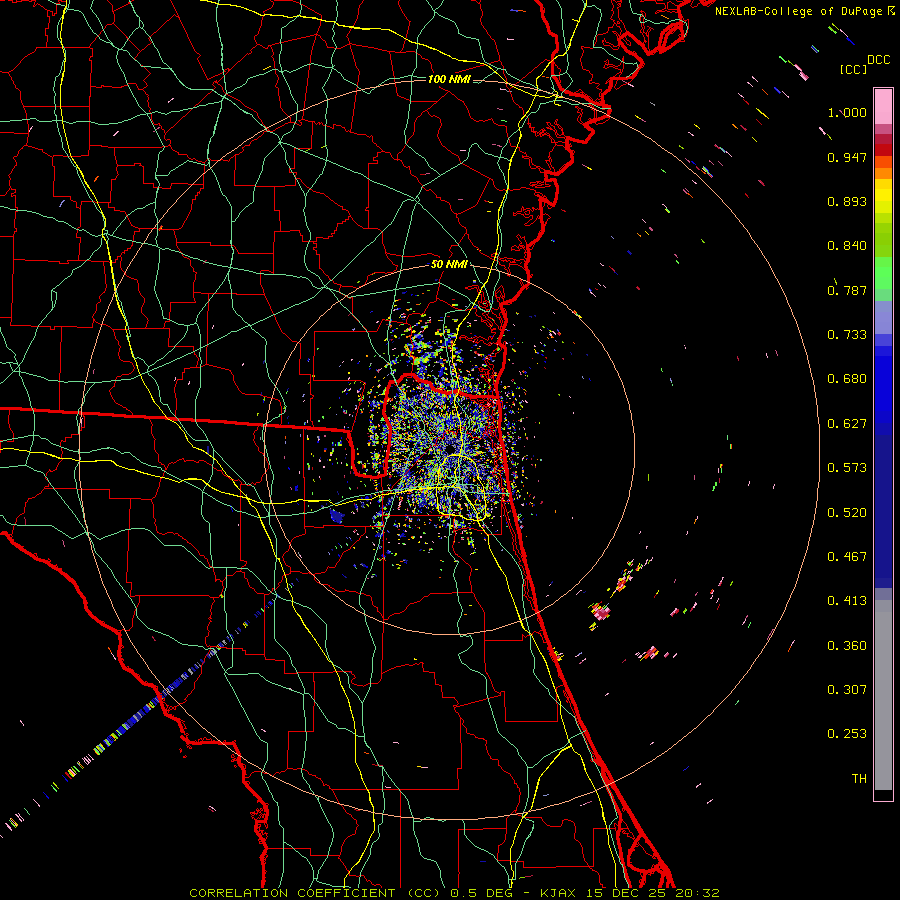The height and width of the screenshot is (900, 900).
Task: Click the TH threshold label
Action: [x=859, y=779]
